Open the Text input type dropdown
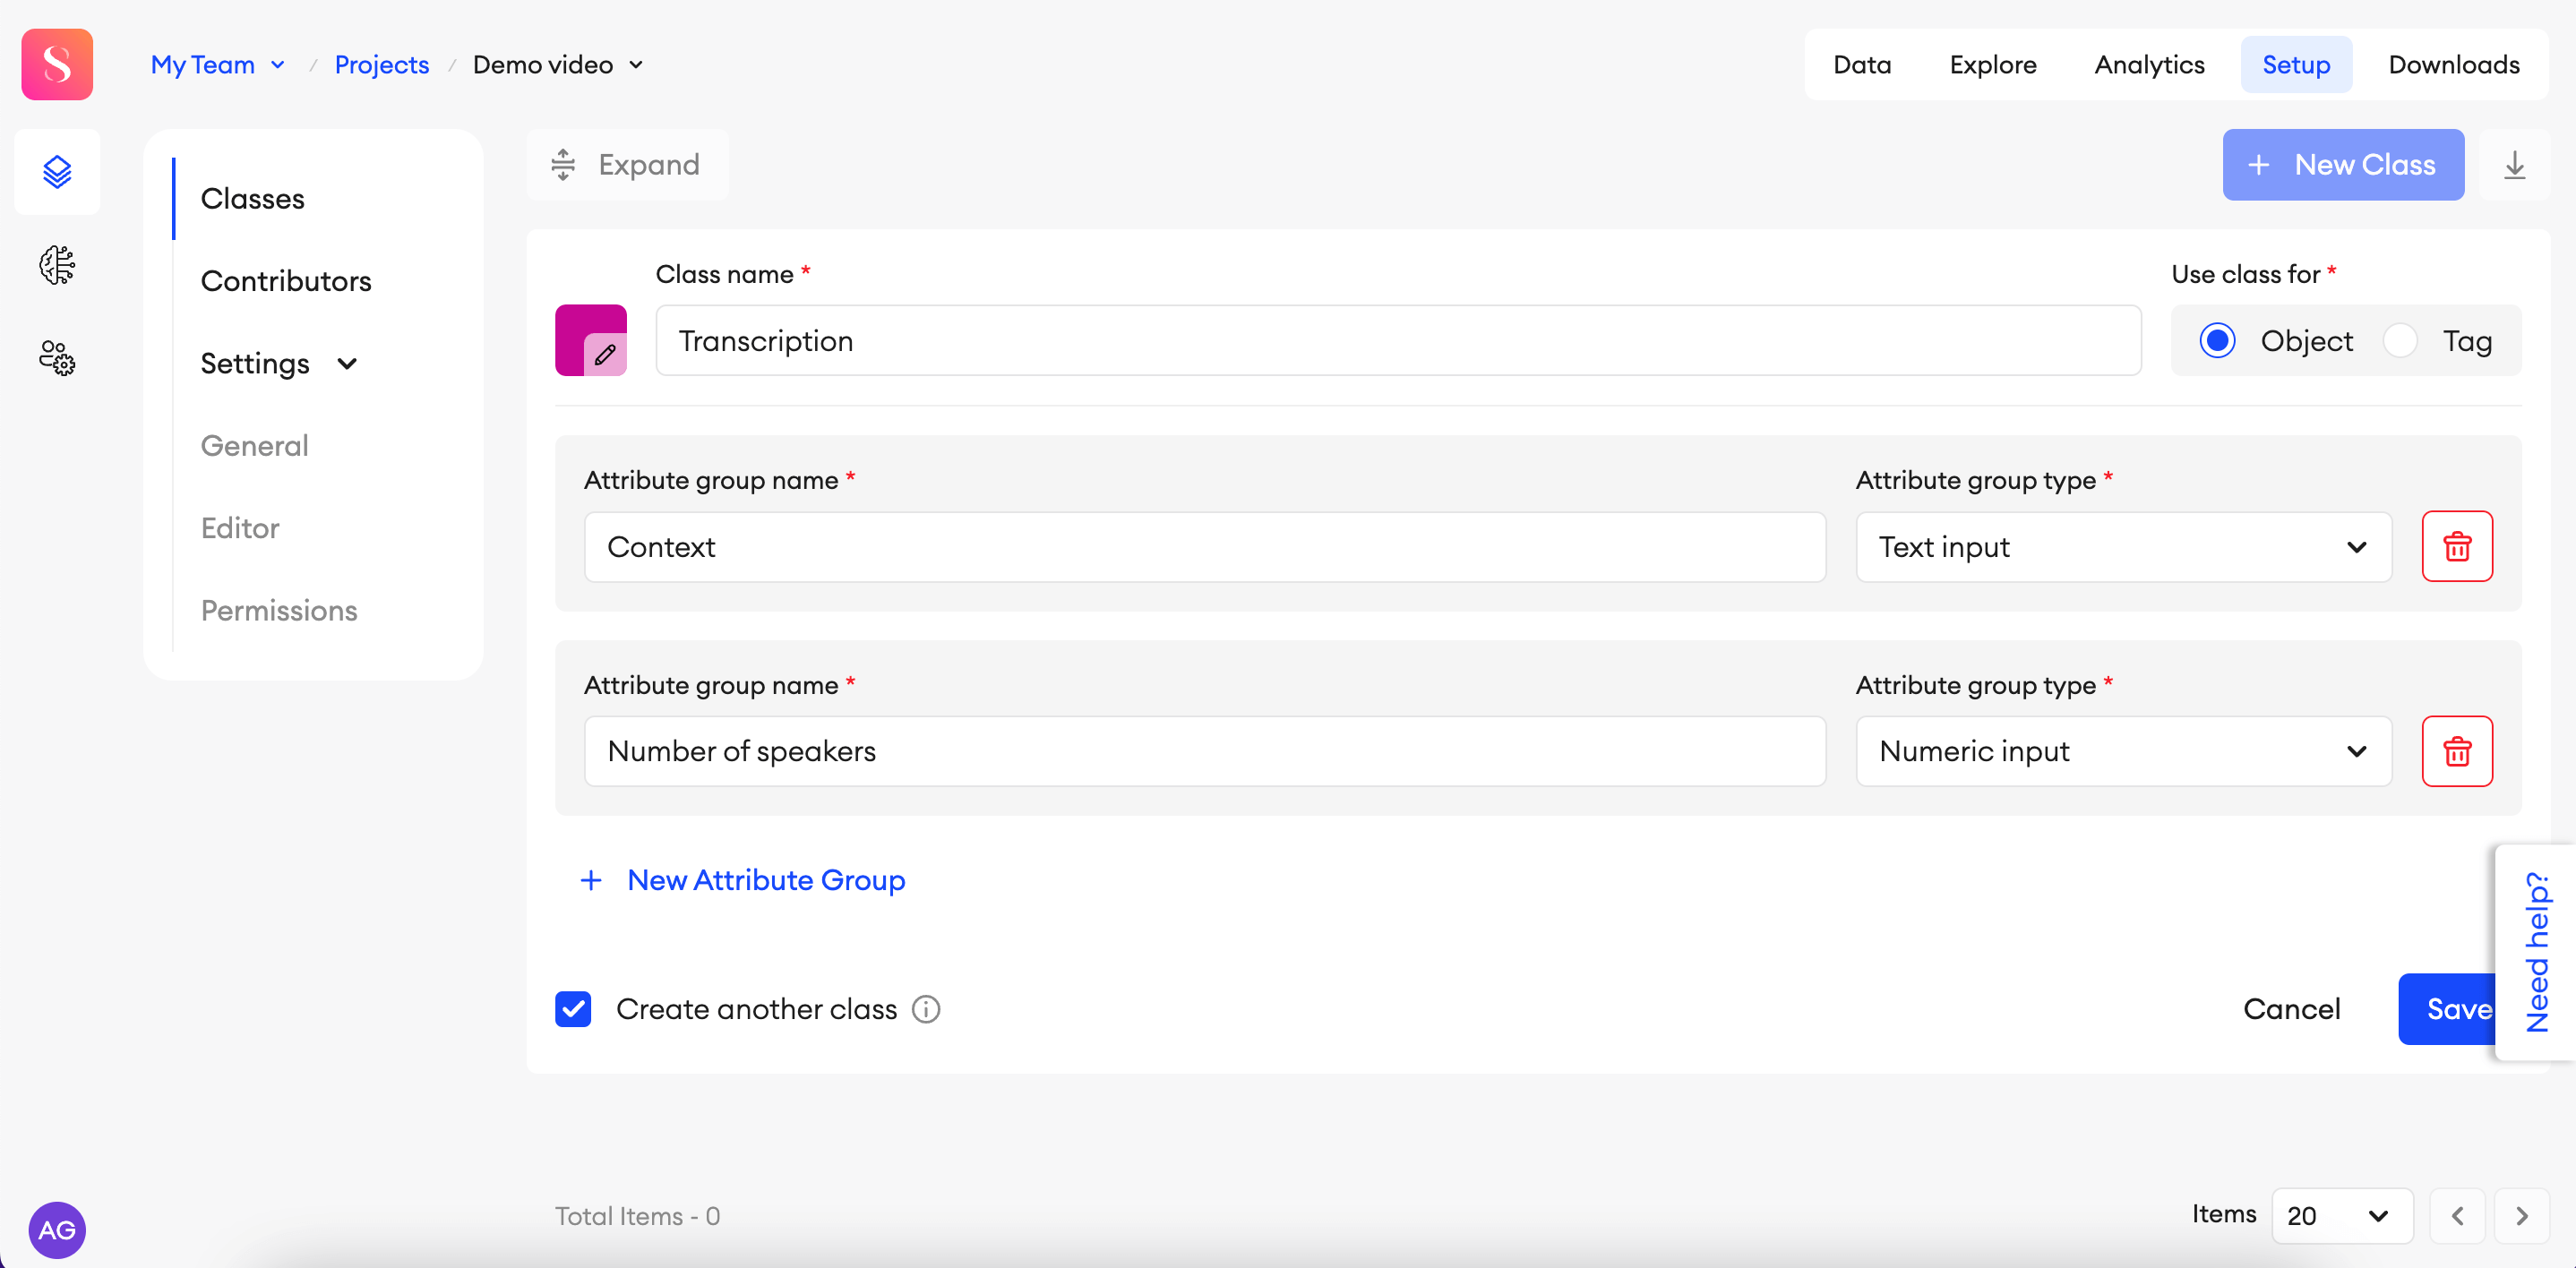2576x1268 pixels. pyautogui.click(x=2122, y=547)
